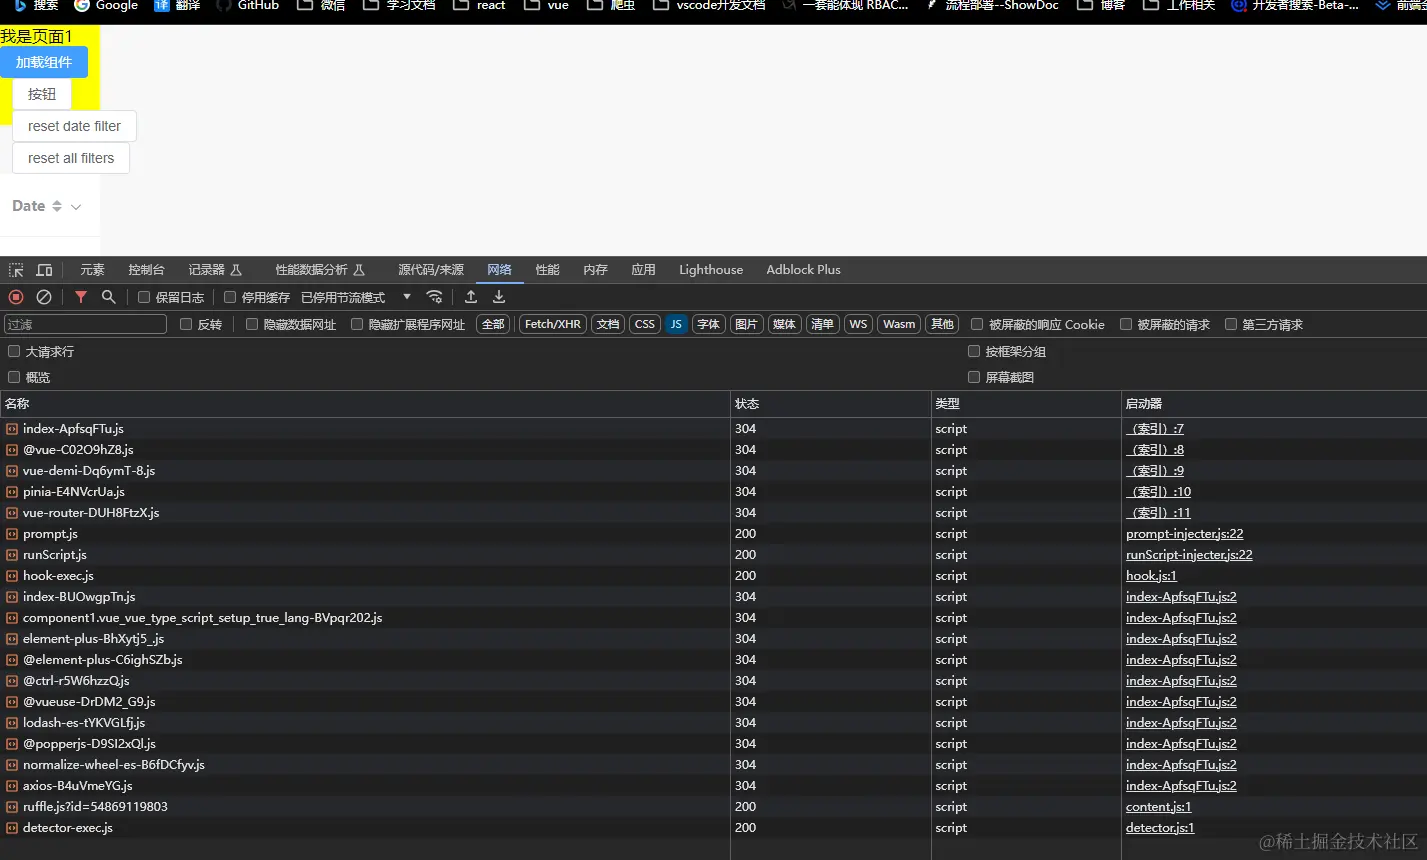Viewport: 1427px width, 860px height.
Task: Open initiator link hook.js:1
Action: pos(1151,576)
